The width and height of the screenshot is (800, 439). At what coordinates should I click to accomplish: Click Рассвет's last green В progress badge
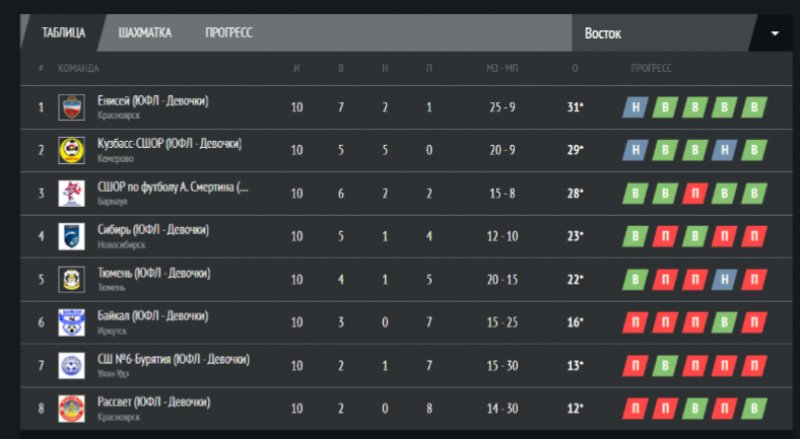754,408
